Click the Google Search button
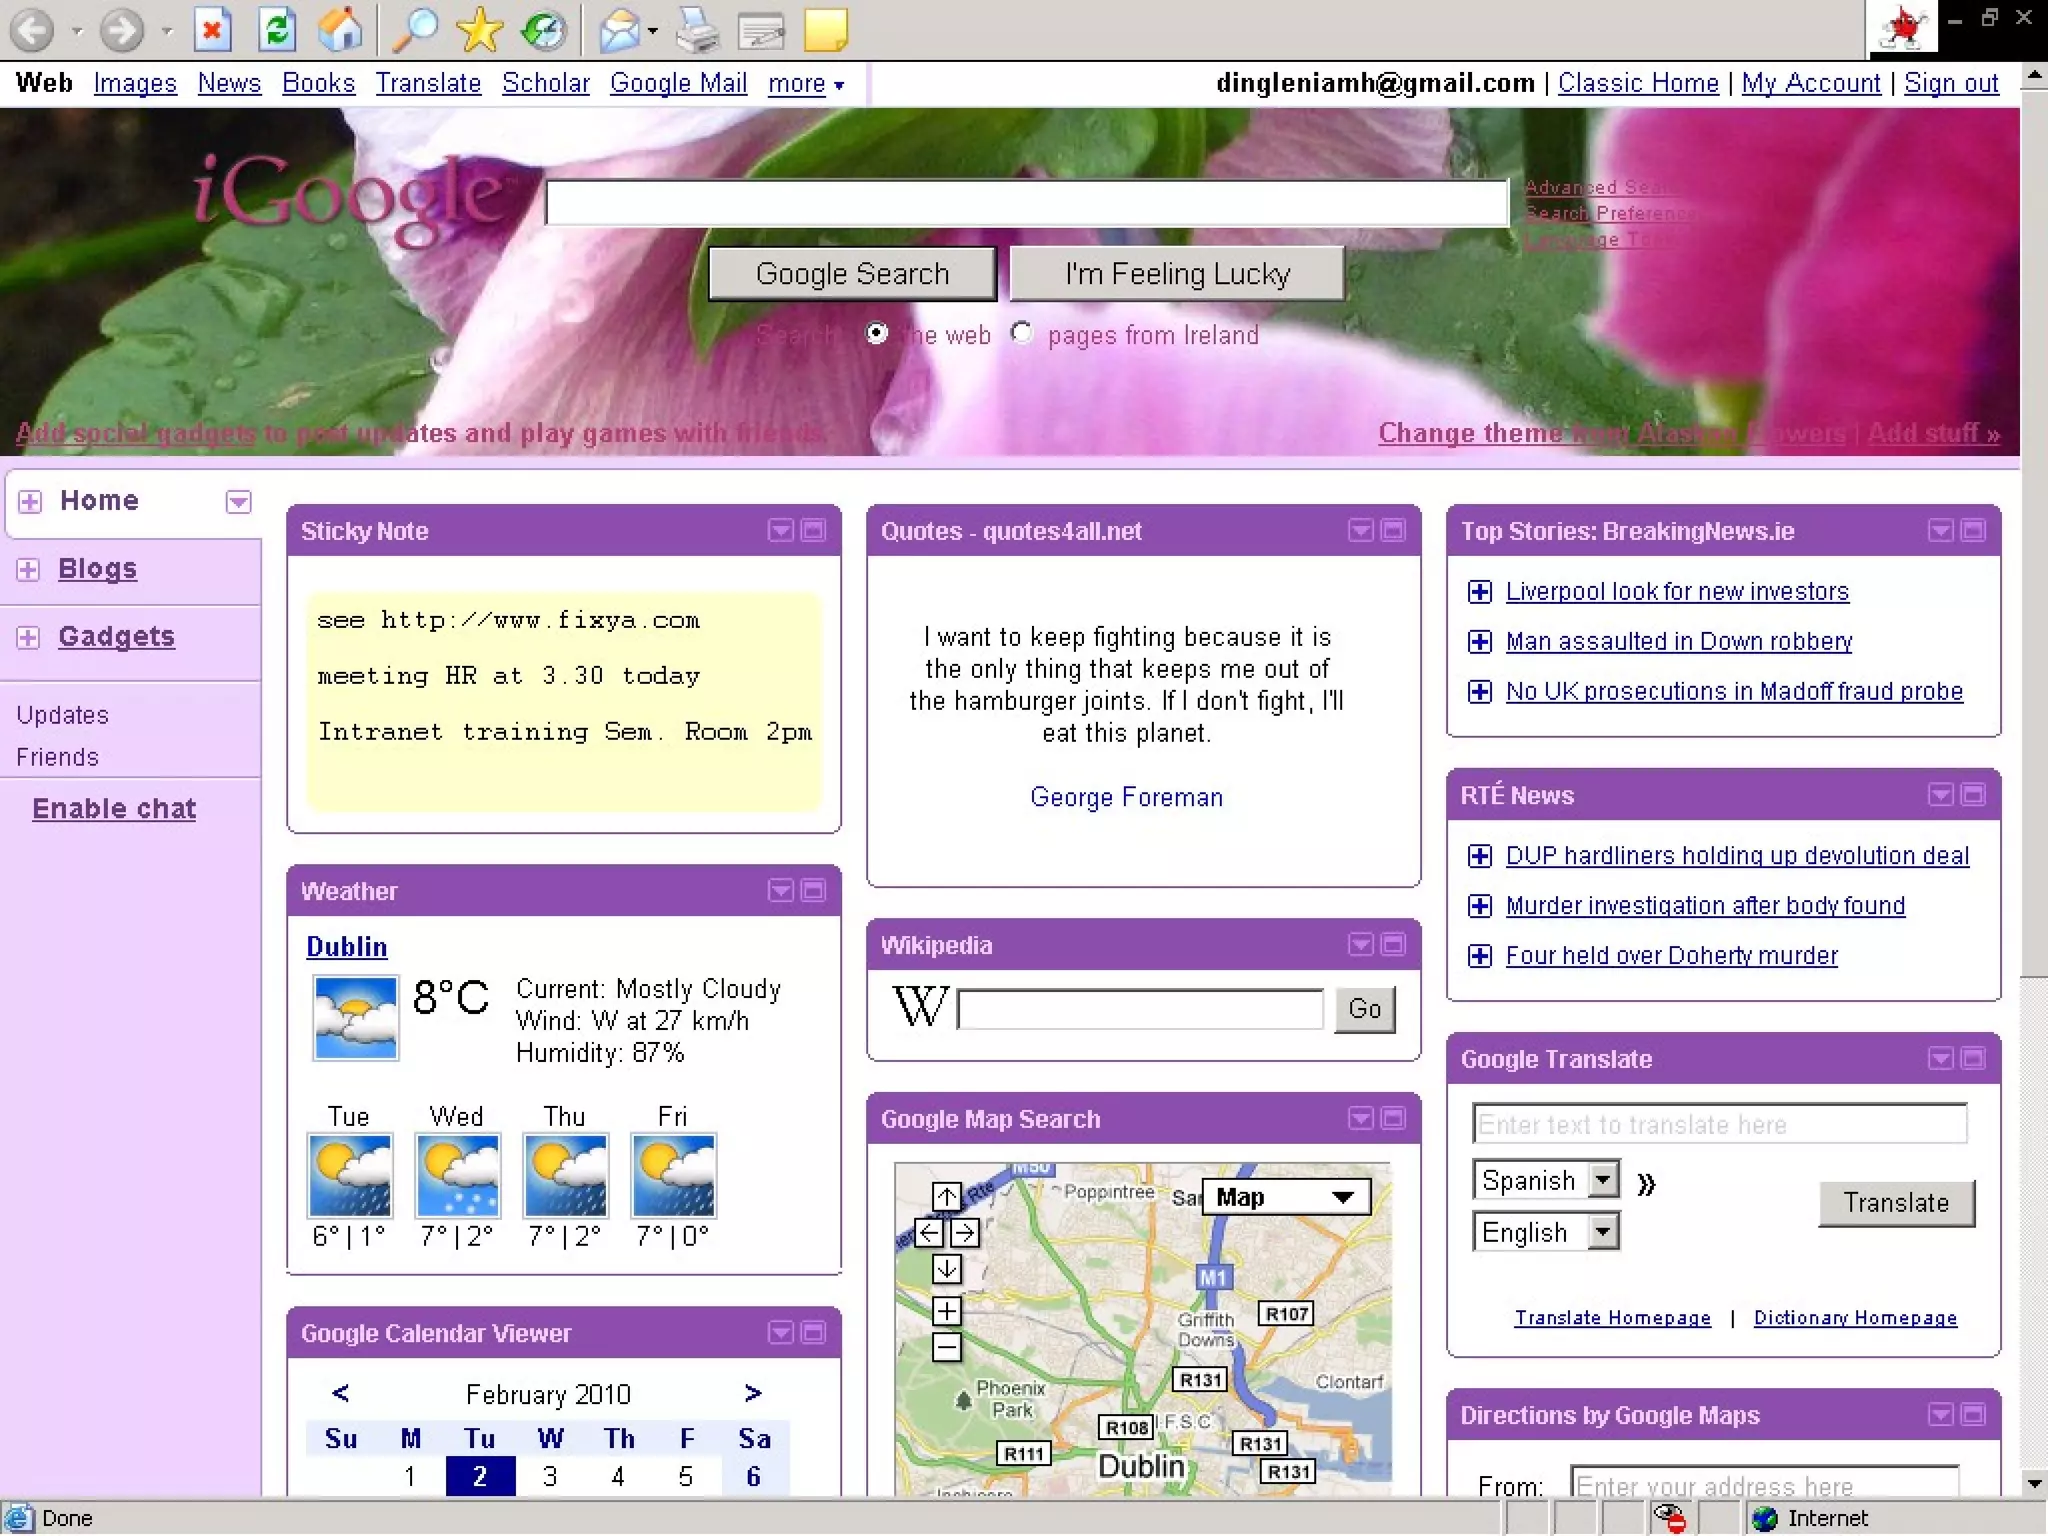Viewport: 2048px width, 1536px height. [852, 274]
